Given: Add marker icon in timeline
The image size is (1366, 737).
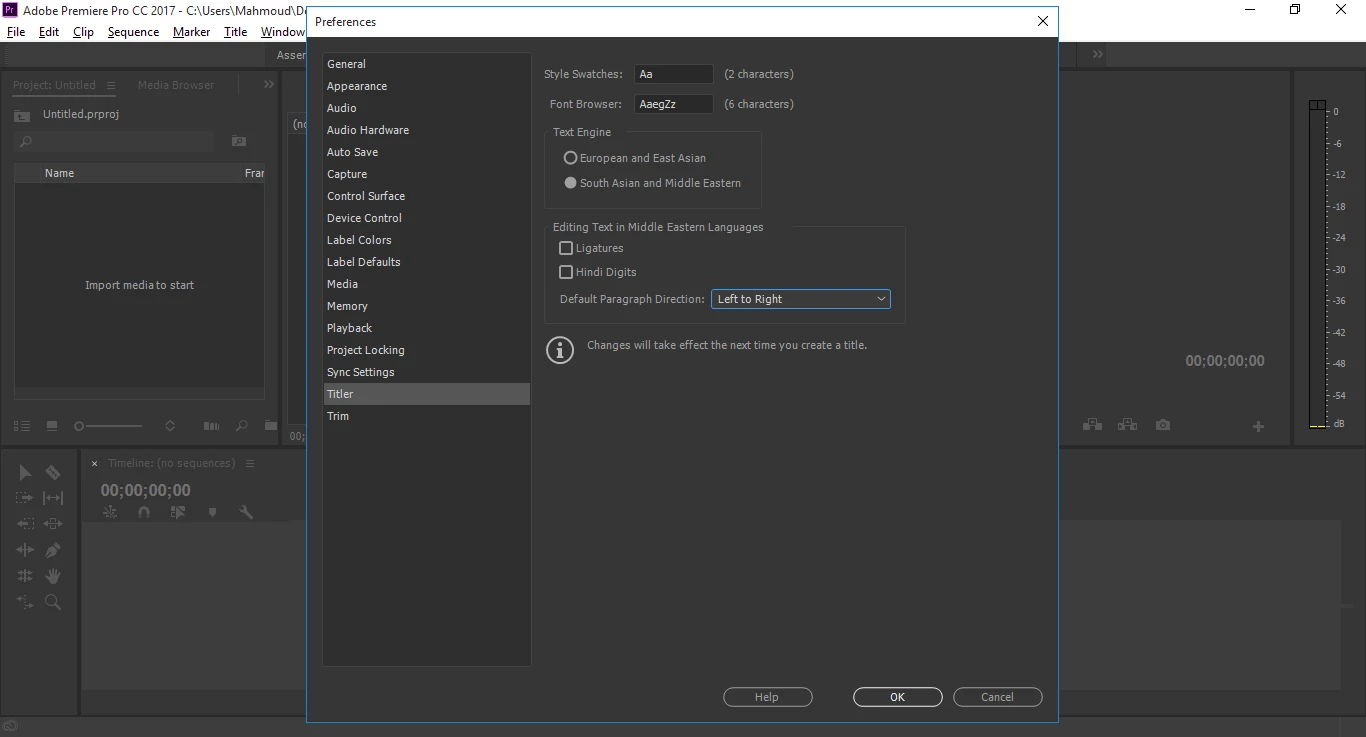Looking at the screenshot, I should [212, 512].
